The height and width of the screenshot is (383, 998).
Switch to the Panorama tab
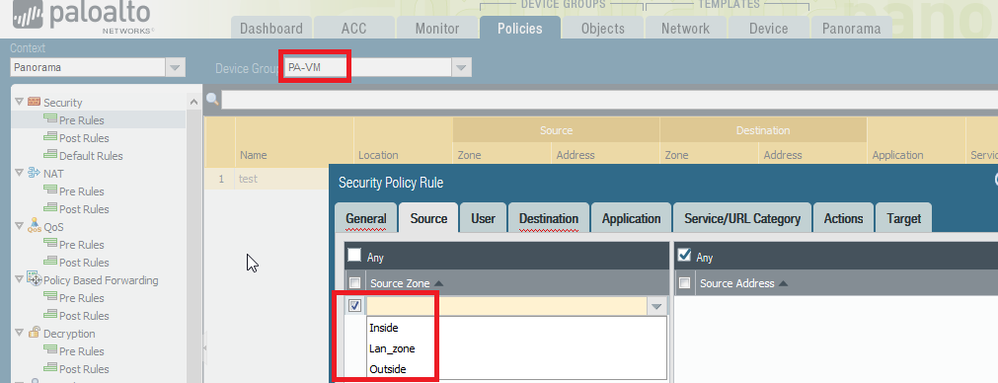point(851,28)
